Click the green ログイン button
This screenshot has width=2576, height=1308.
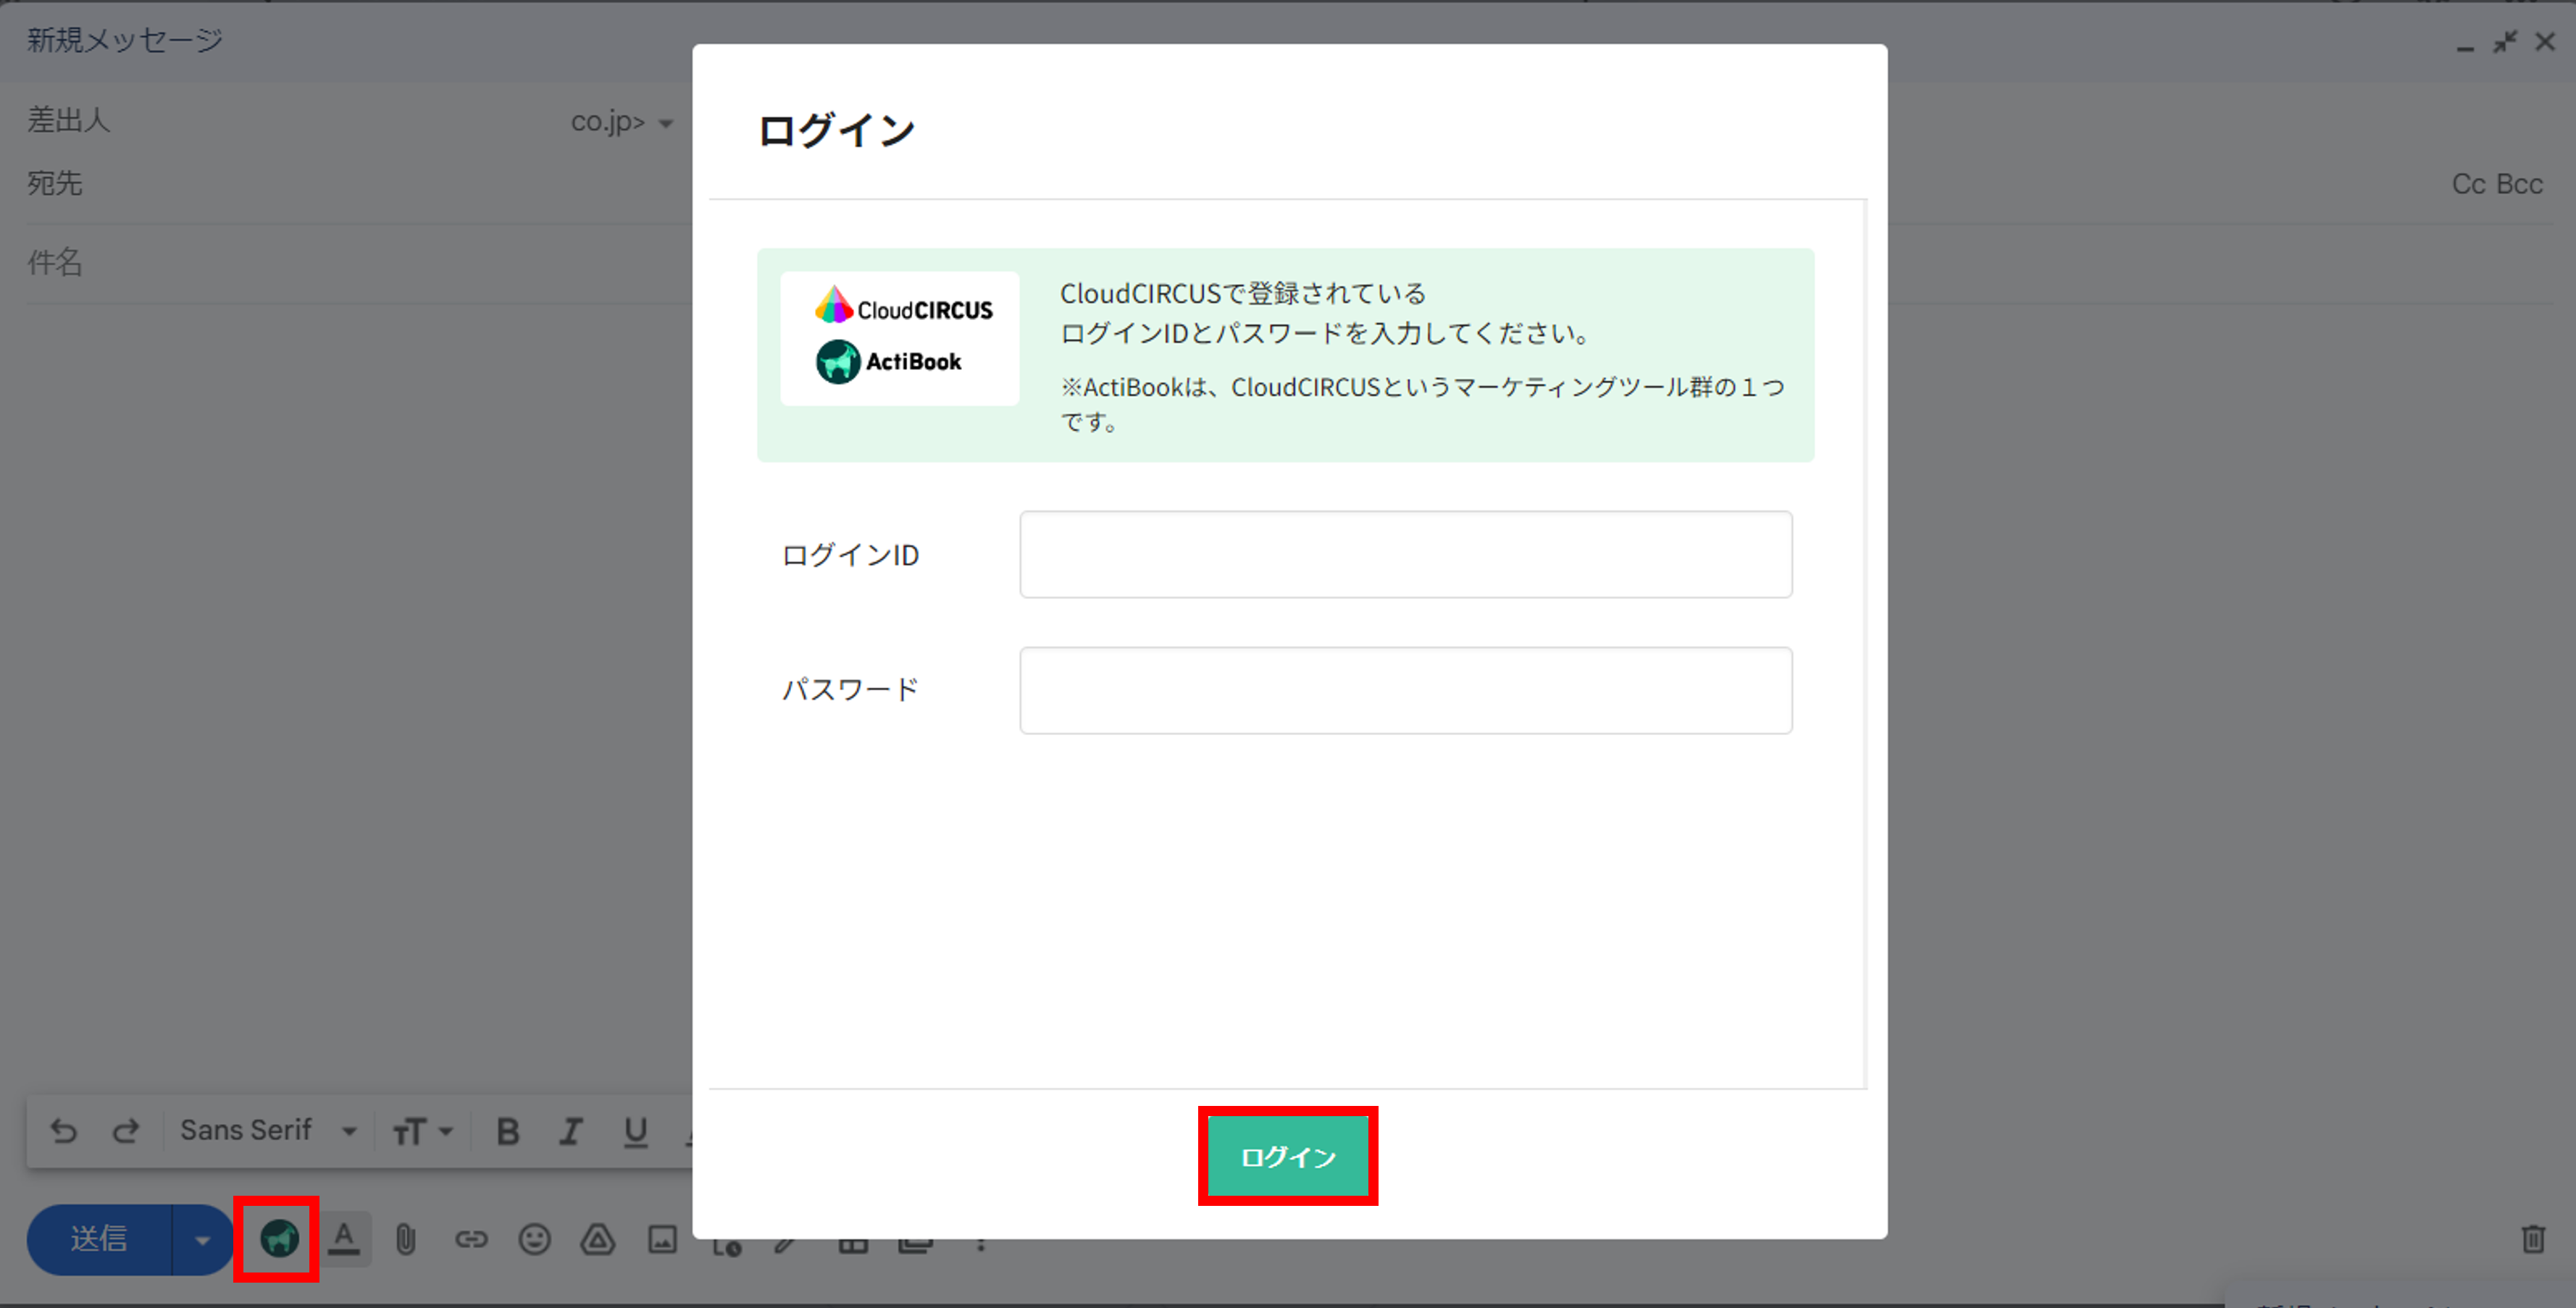point(1288,1156)
